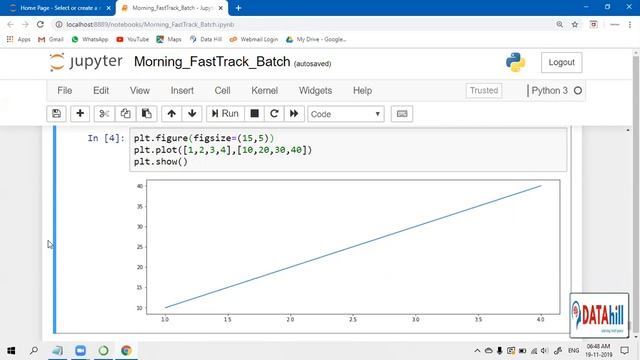Open the browser zoom magnifier icon

(x=560, y=24)
